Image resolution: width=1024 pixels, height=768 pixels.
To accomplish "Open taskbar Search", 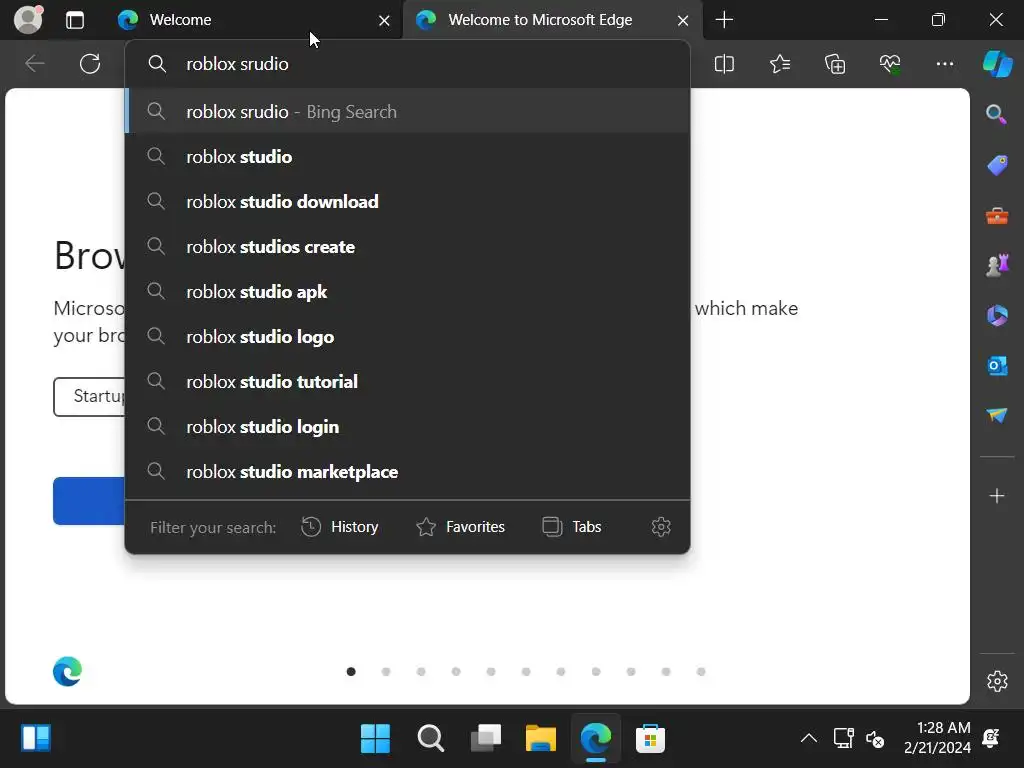I will click(x=430, y=739).
